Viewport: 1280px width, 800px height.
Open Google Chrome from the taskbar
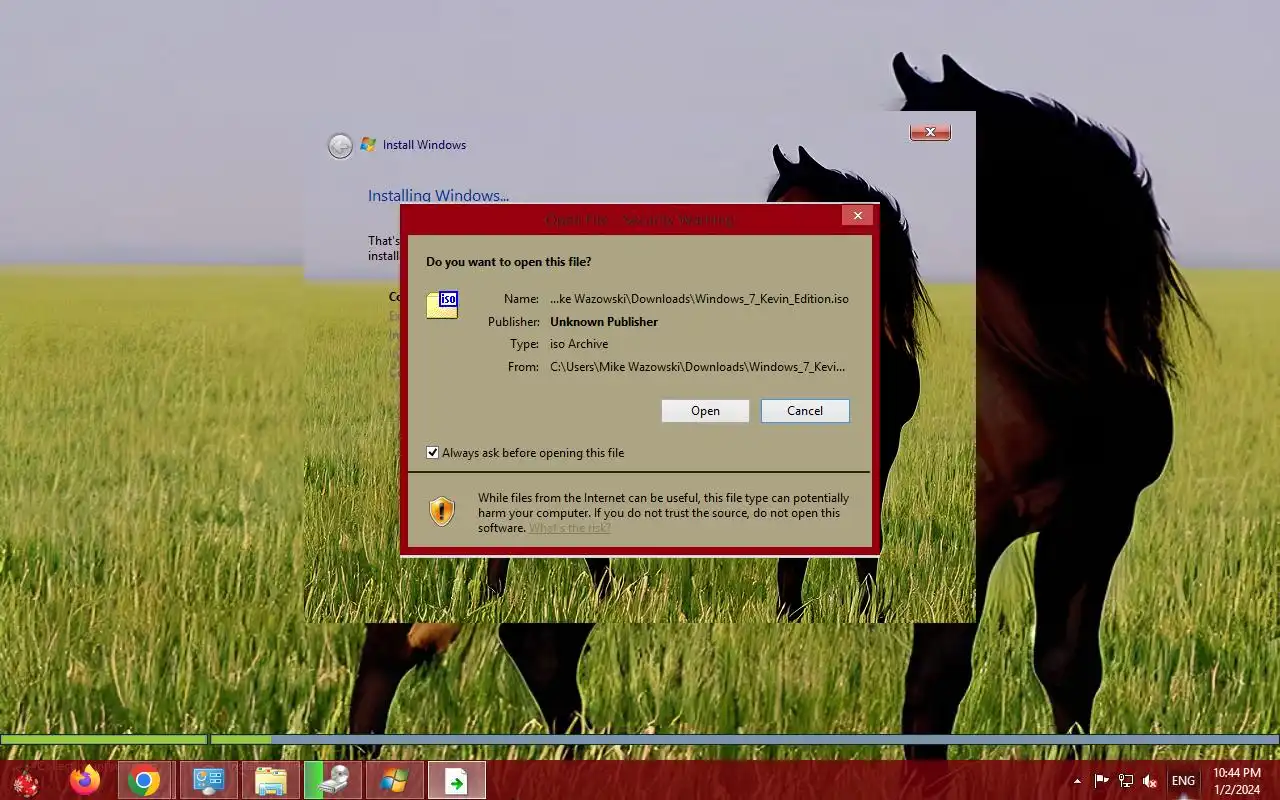[145, 780]
